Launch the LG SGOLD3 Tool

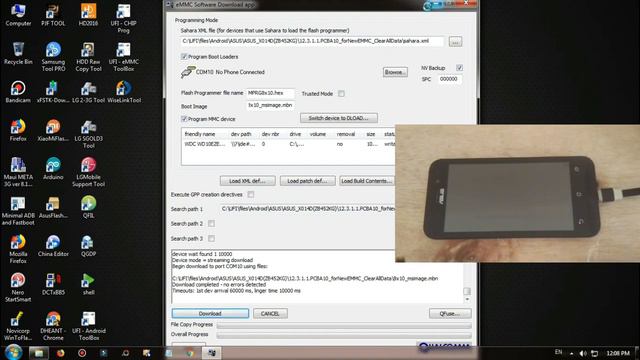click(x=88, y=134)
